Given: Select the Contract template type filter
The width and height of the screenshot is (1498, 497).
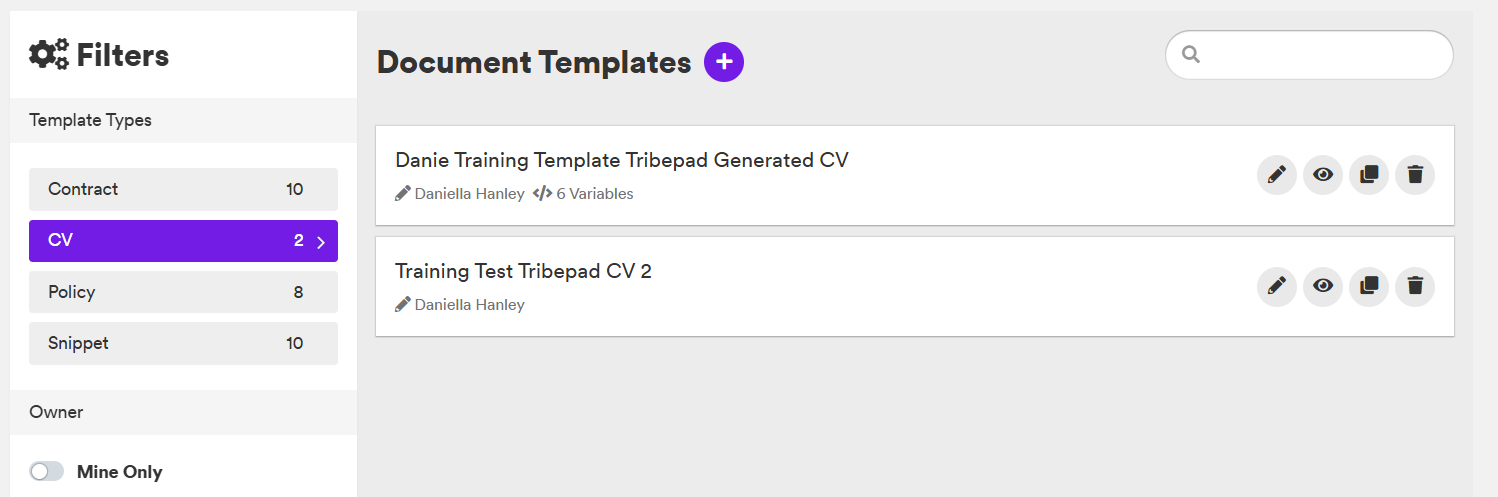Looking at the screenshot, I should (183, 189).
